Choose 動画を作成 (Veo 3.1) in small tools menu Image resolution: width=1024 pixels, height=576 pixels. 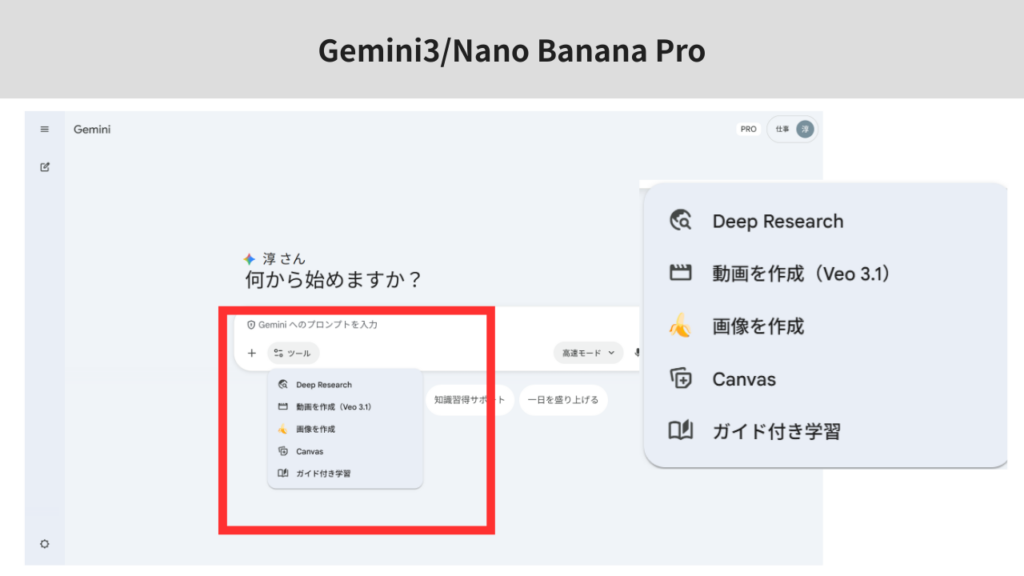click(334, 407)
